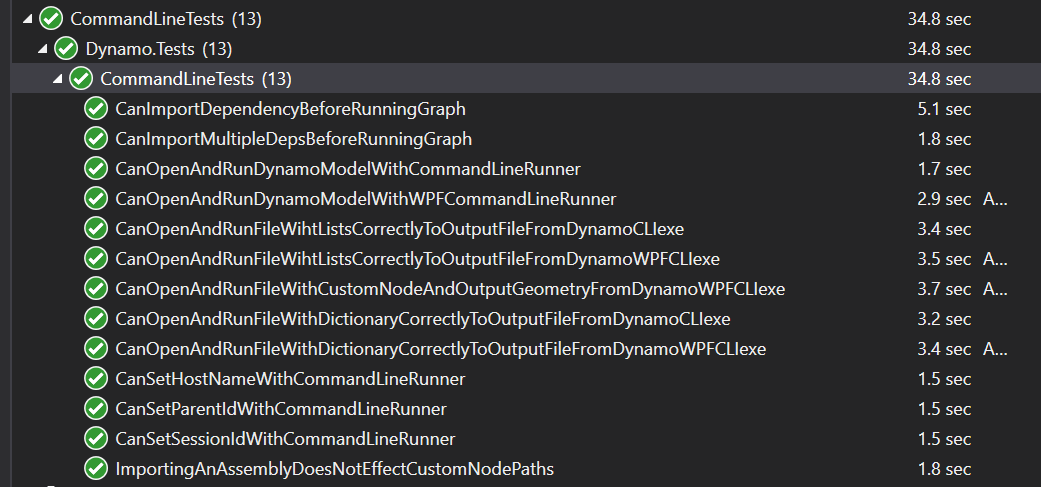Image resolution: width=1041 pixels, height=487 pixels.
Task: Click passed icon beside CanImportDependencyBeforeRunningGraph
Action: pos(96,109)
